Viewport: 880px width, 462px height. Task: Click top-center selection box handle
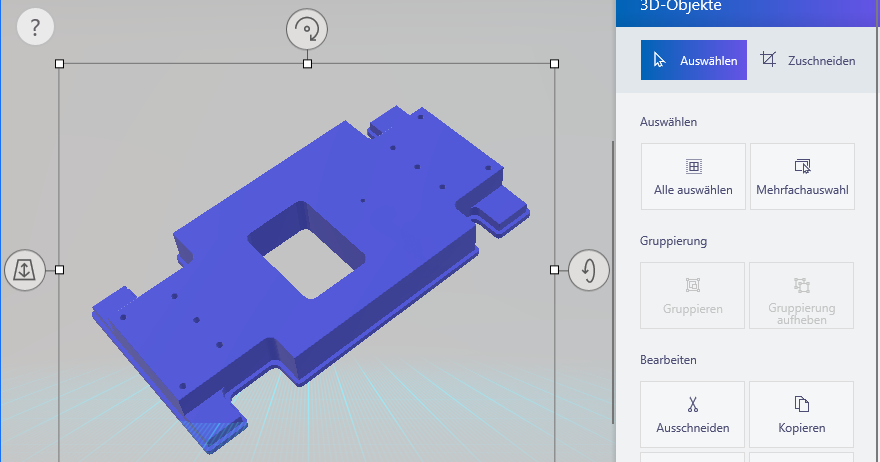[x=307, y=64]
